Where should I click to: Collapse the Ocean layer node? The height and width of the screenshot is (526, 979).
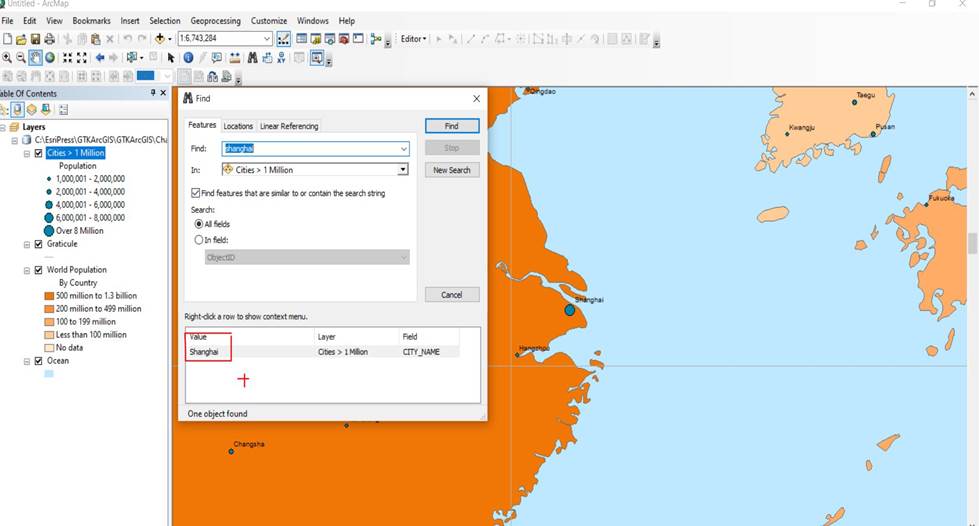click(x=27, y=361)
